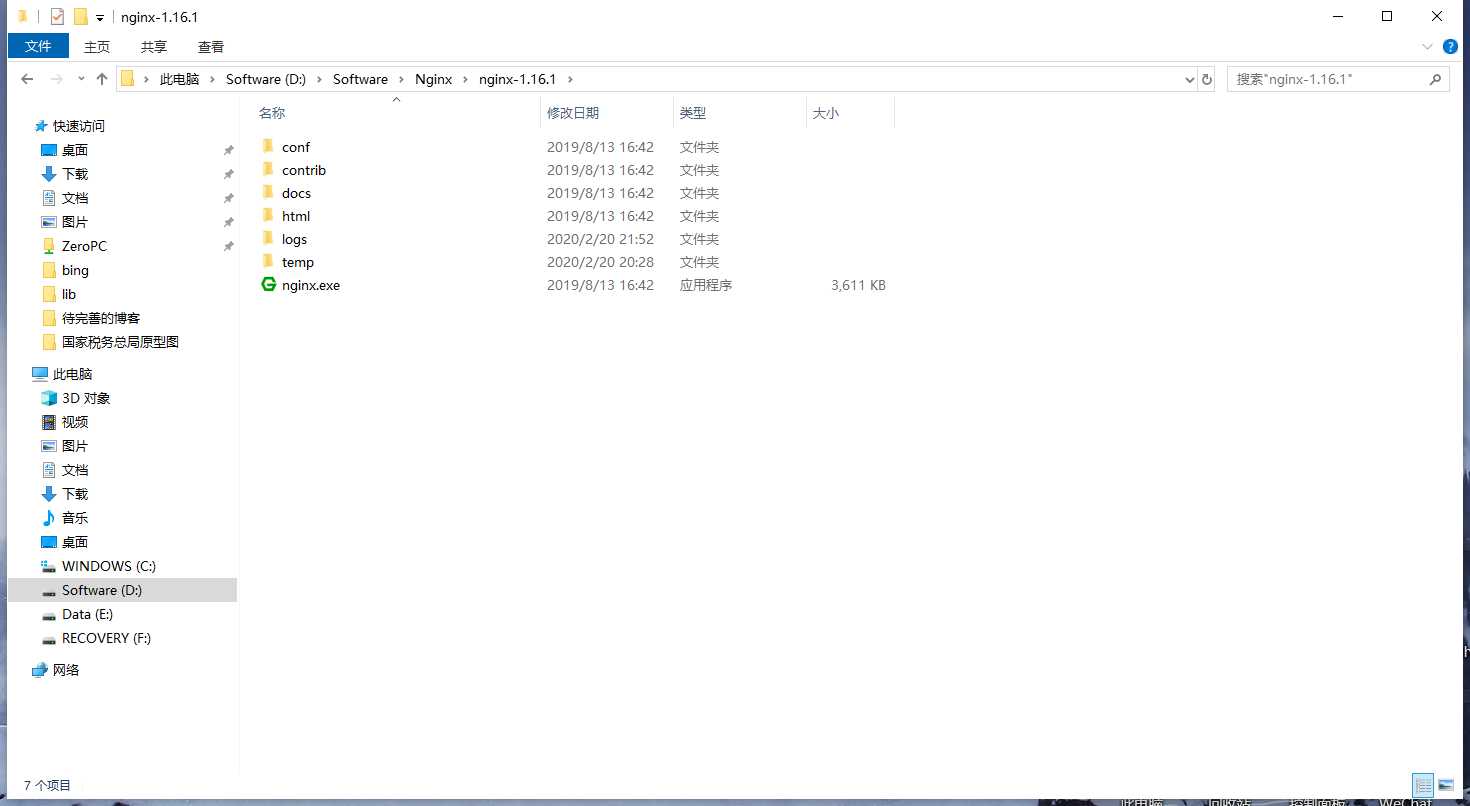This screenshot has height=806, width=1470.
Task: Open the contrib folder icon
Action: point(268,169)
